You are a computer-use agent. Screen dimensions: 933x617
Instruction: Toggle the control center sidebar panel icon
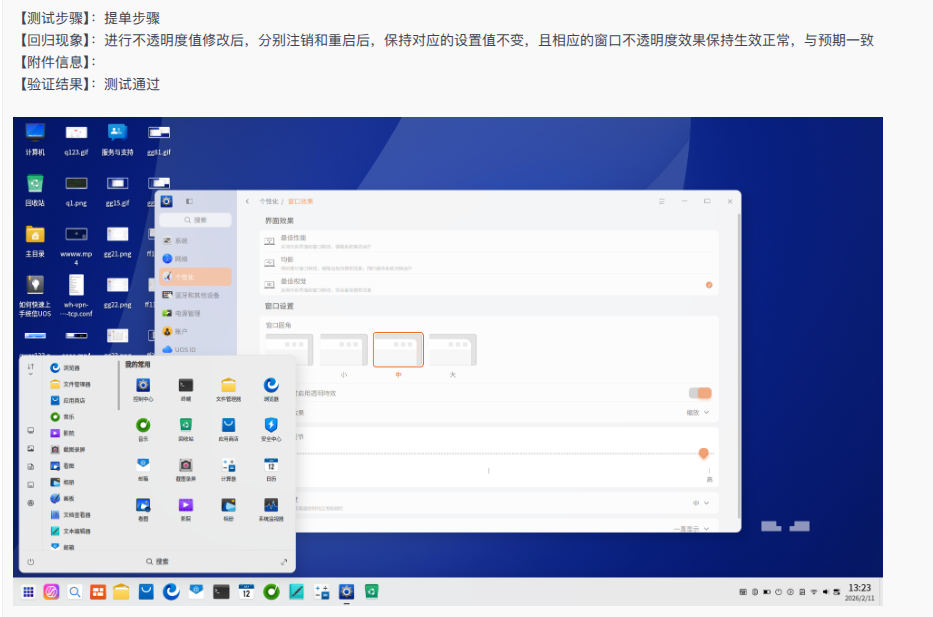(x=189, y=202)
